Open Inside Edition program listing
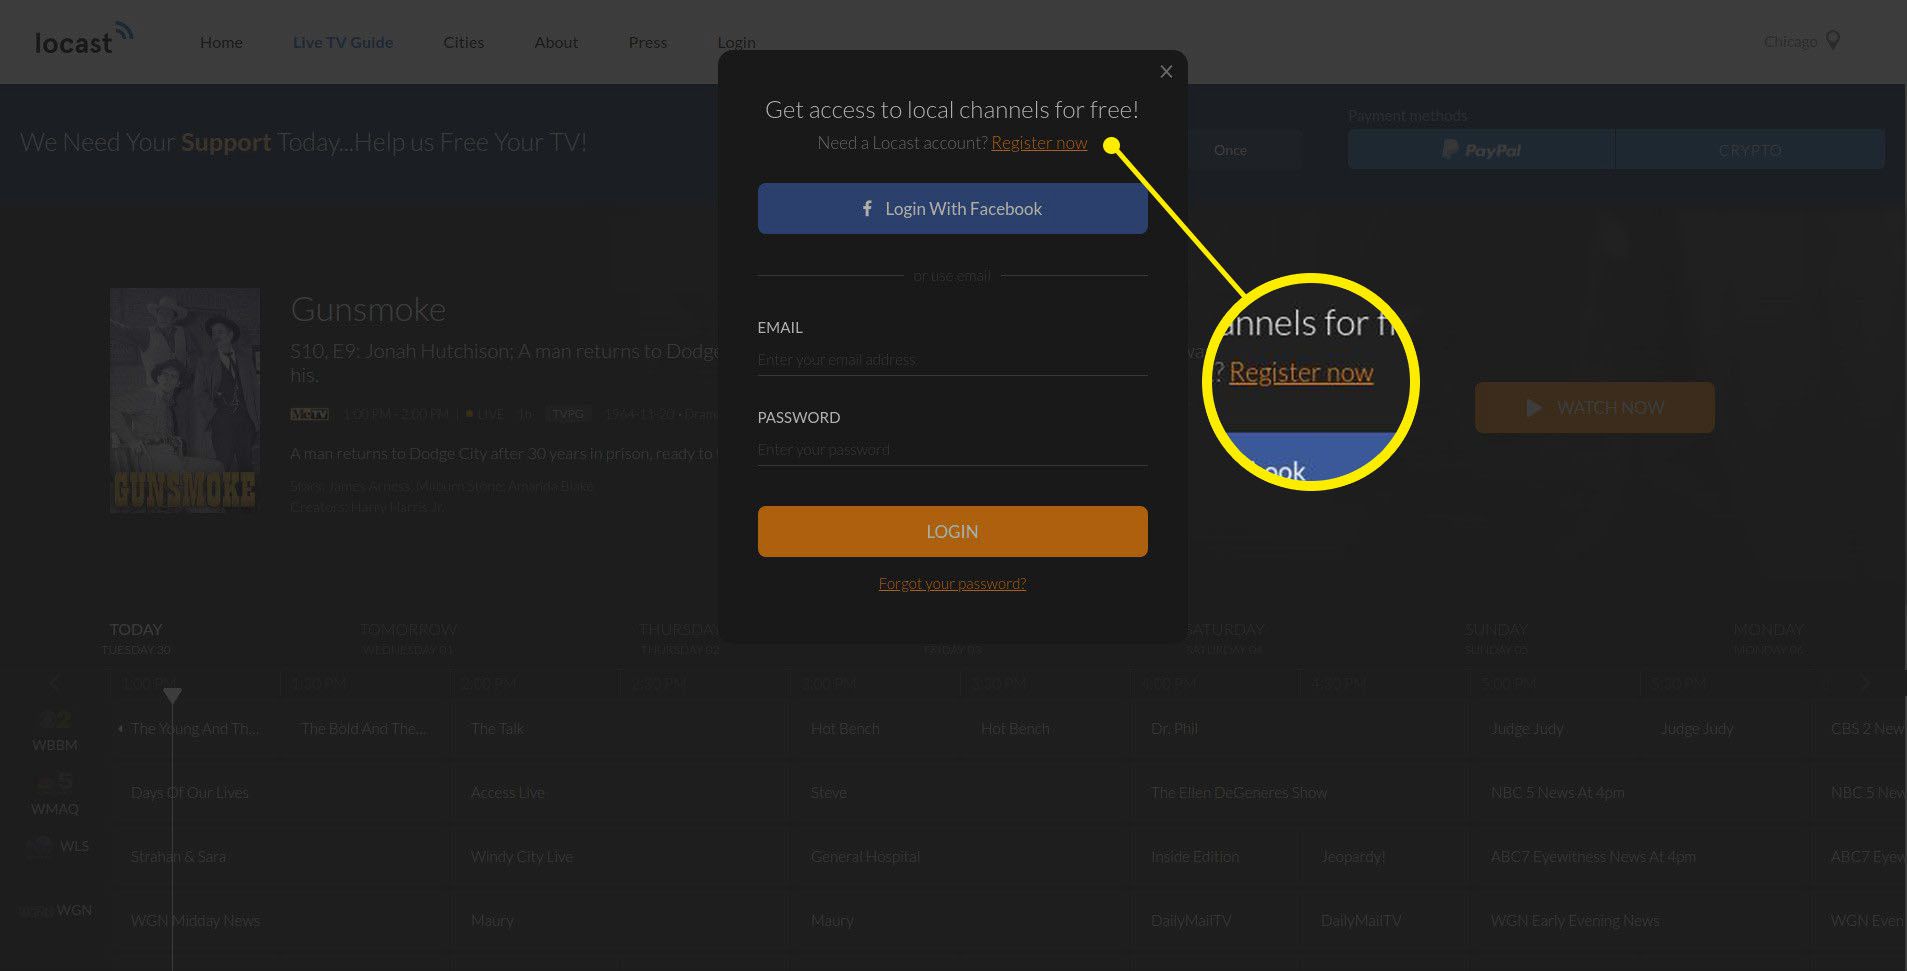The width and height of the screenshot is (1907, 971). (x=1195, y=857)
